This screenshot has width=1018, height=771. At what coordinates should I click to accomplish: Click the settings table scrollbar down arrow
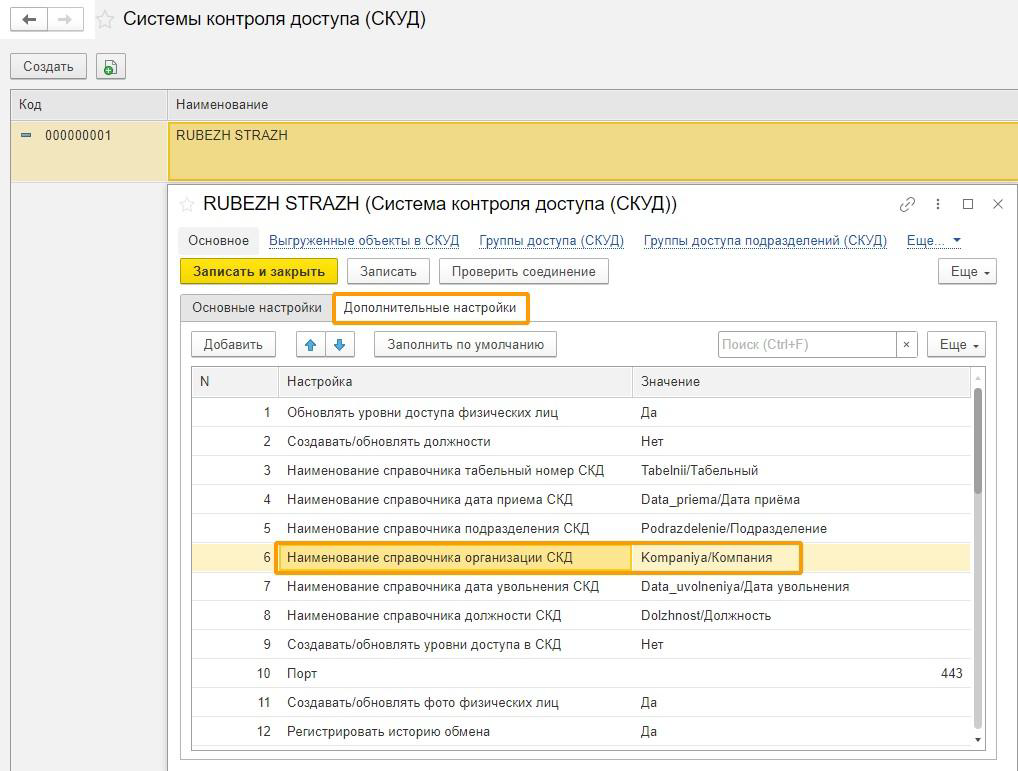click(x=978, y=740)
